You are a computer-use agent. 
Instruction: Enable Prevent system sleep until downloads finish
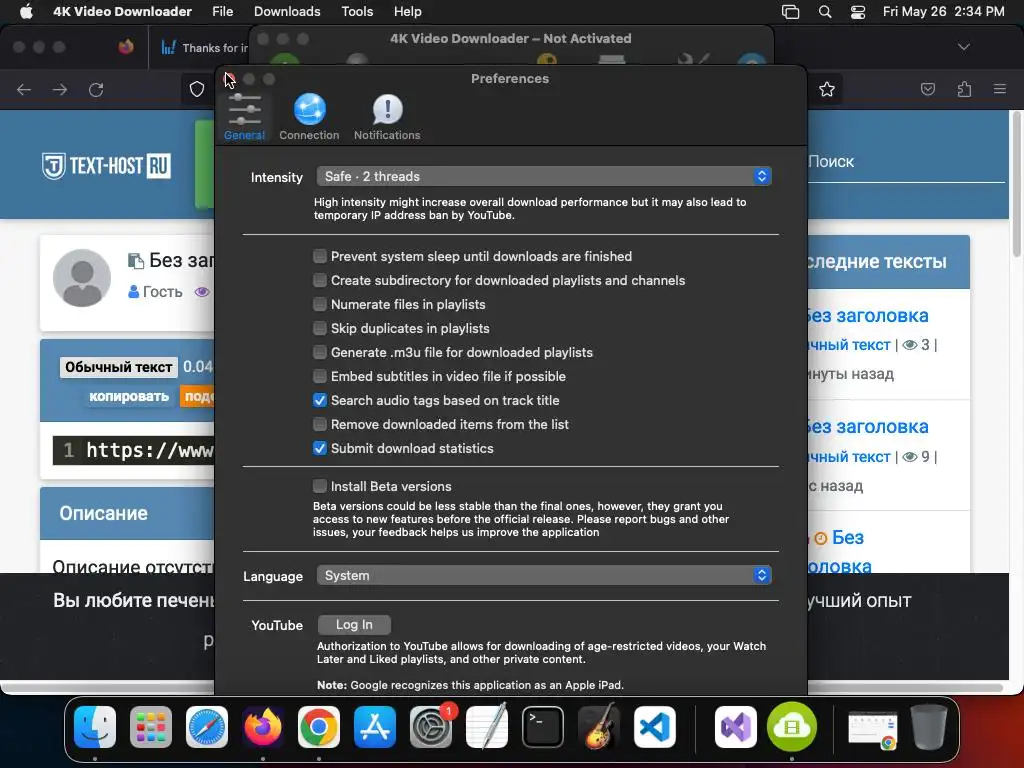tap(319, 256)
